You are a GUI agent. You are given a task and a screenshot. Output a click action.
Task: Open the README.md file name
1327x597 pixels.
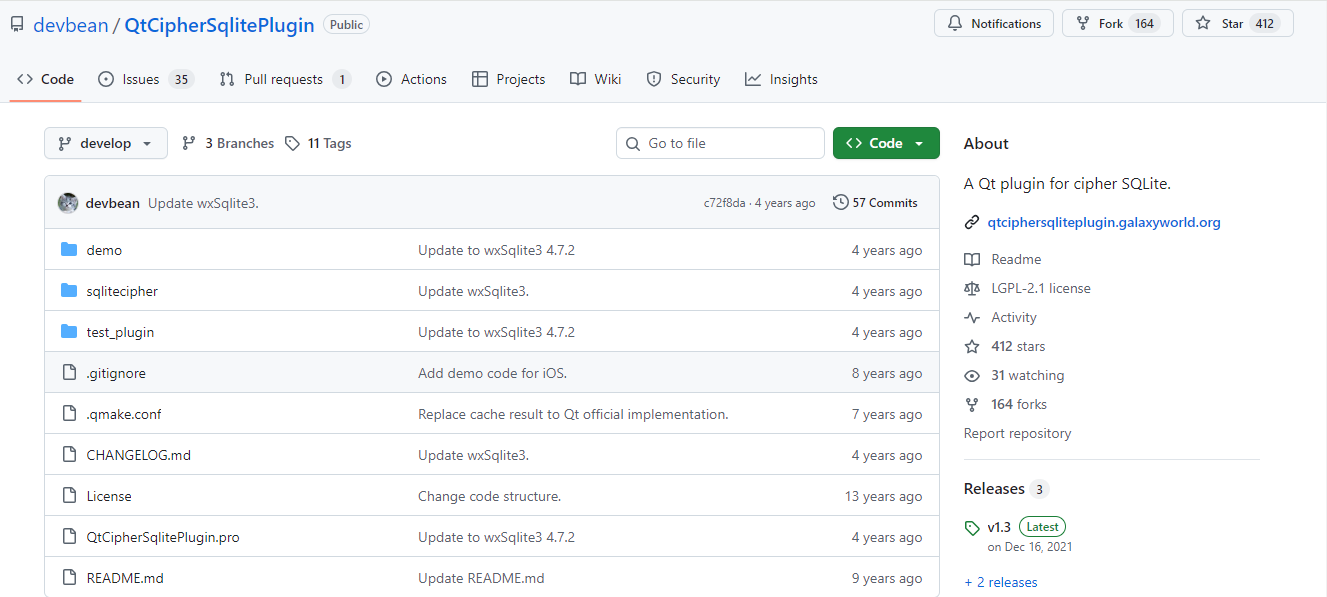pyautogui.click(x=125, y=578)
